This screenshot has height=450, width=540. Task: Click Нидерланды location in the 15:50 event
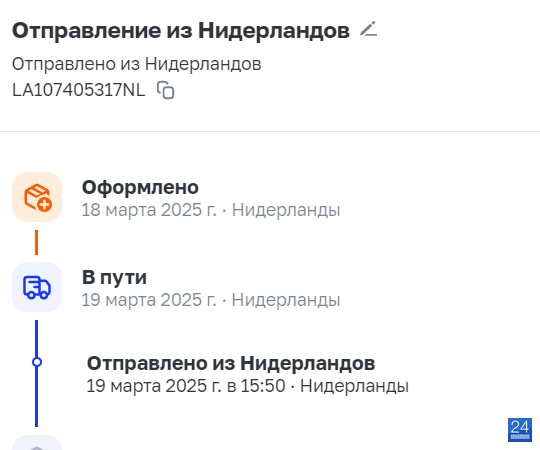coord(354,386)
